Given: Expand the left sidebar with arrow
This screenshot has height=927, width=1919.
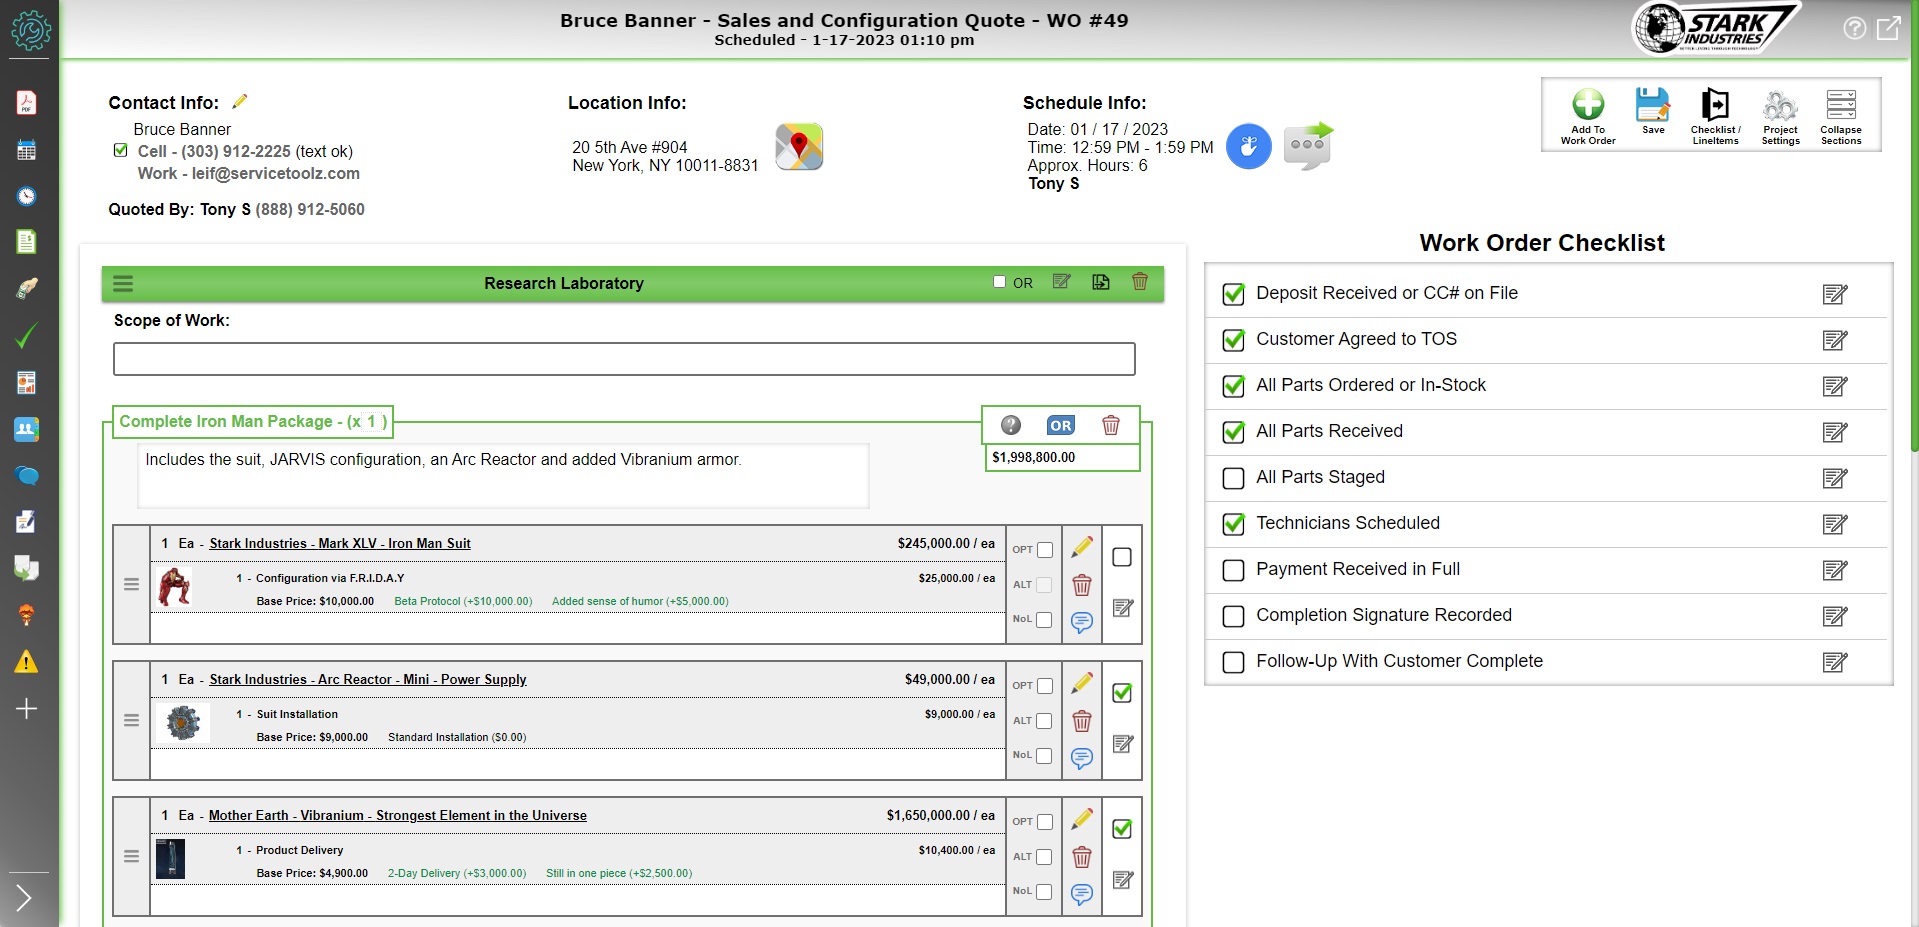Looking at the screenshot, I should [x=25, y=898].
